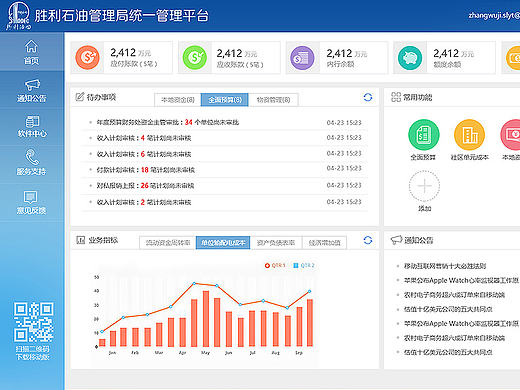
Task: Open the orange 社区单元成本 shortcut icon
Action: click(470, 135)
